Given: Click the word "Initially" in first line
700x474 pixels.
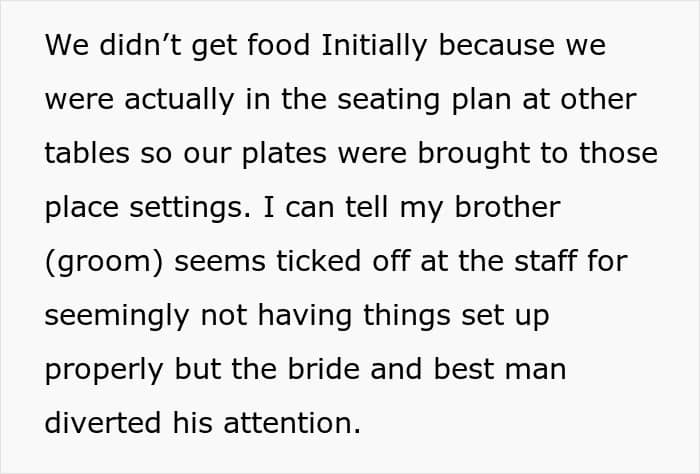Looking at the screenshot, I should tap(374, 46).
